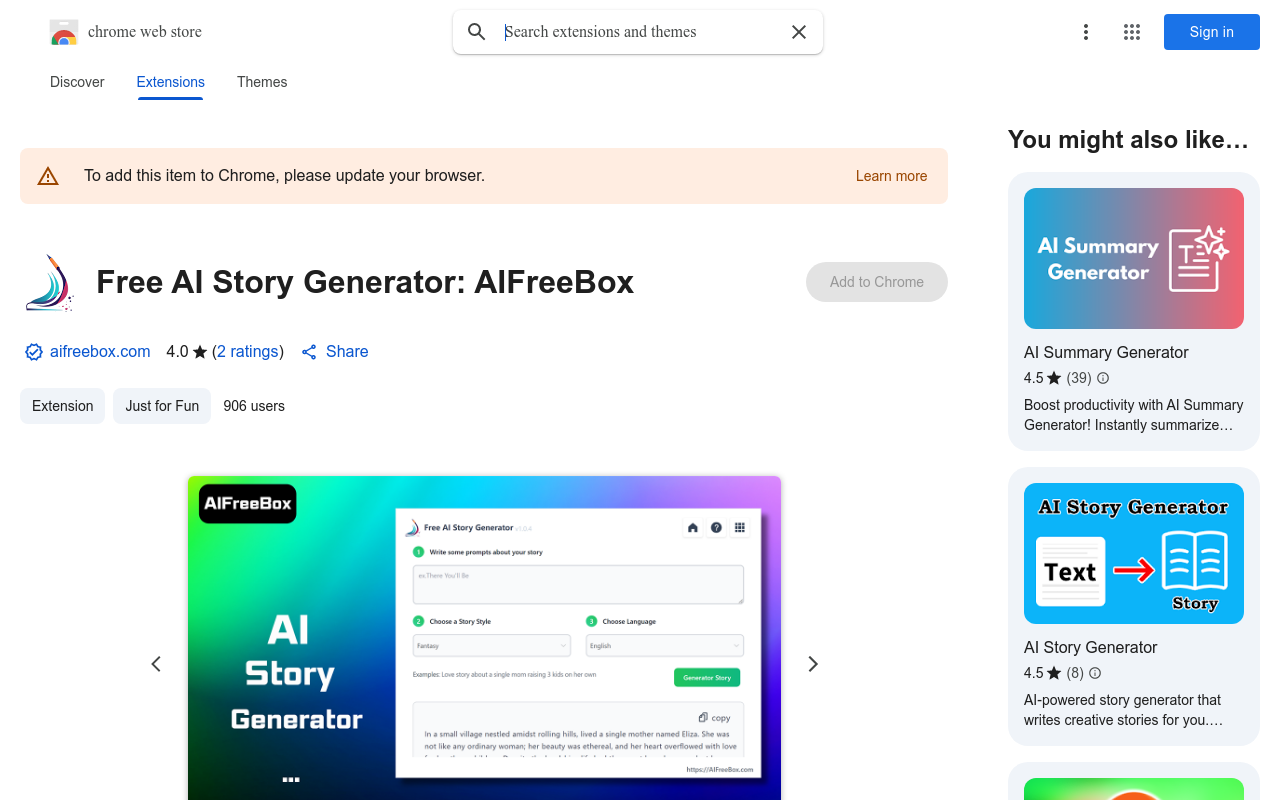Go to the Discover tab
Viewport: 1280px width, 800px height.
tap(77, 82)
